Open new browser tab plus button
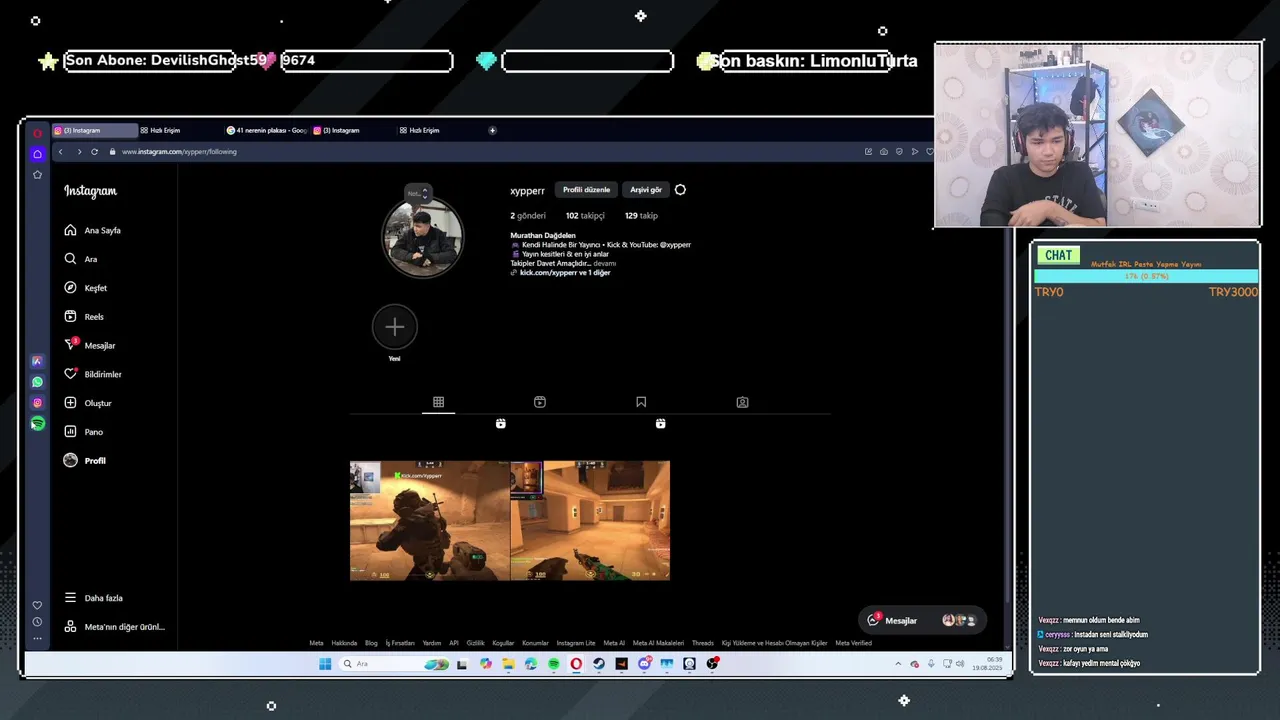The image size is (1280, 720). coord(492,130)
